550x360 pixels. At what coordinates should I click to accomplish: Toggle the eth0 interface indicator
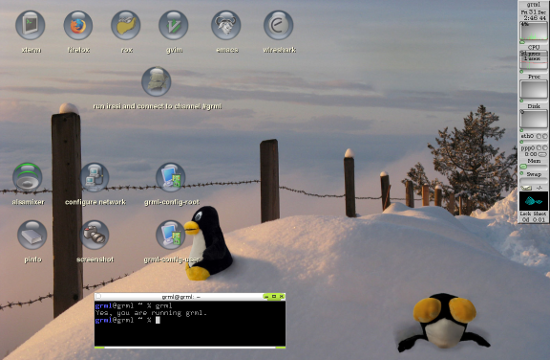[x=541, y=136]
